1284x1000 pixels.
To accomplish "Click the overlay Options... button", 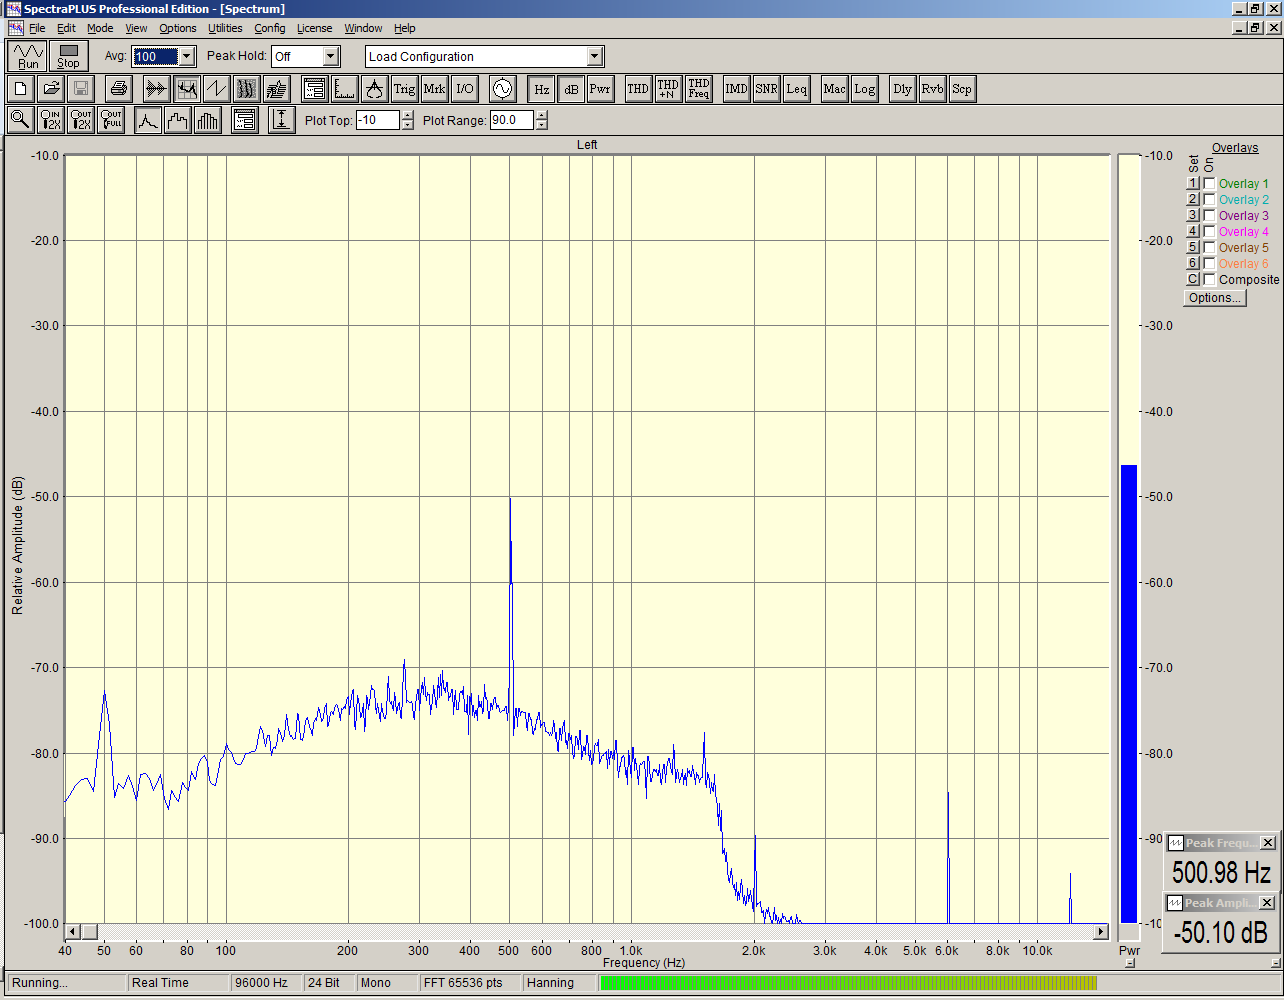I will click(1214, 298).
